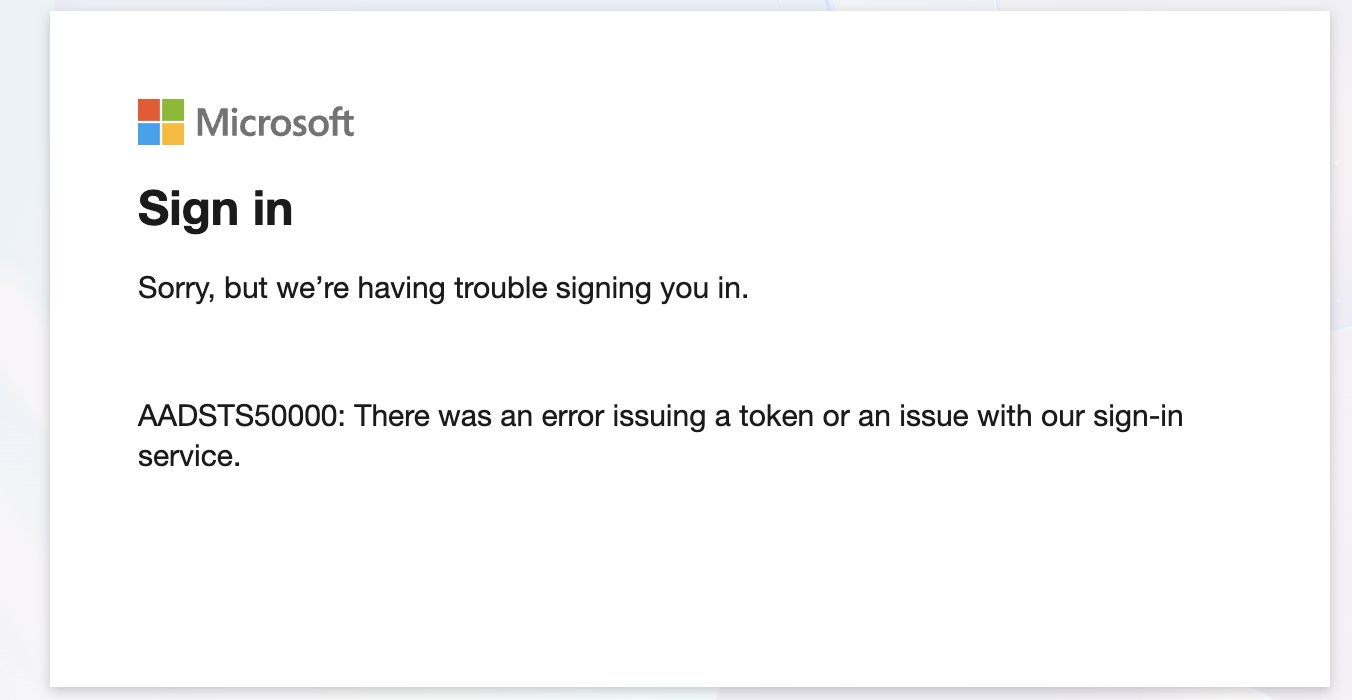Select the bold Sign in heading
Image resolution: width=1352 pixels, height=700 pixels.
pyautogui.click(x=215, y=210)
